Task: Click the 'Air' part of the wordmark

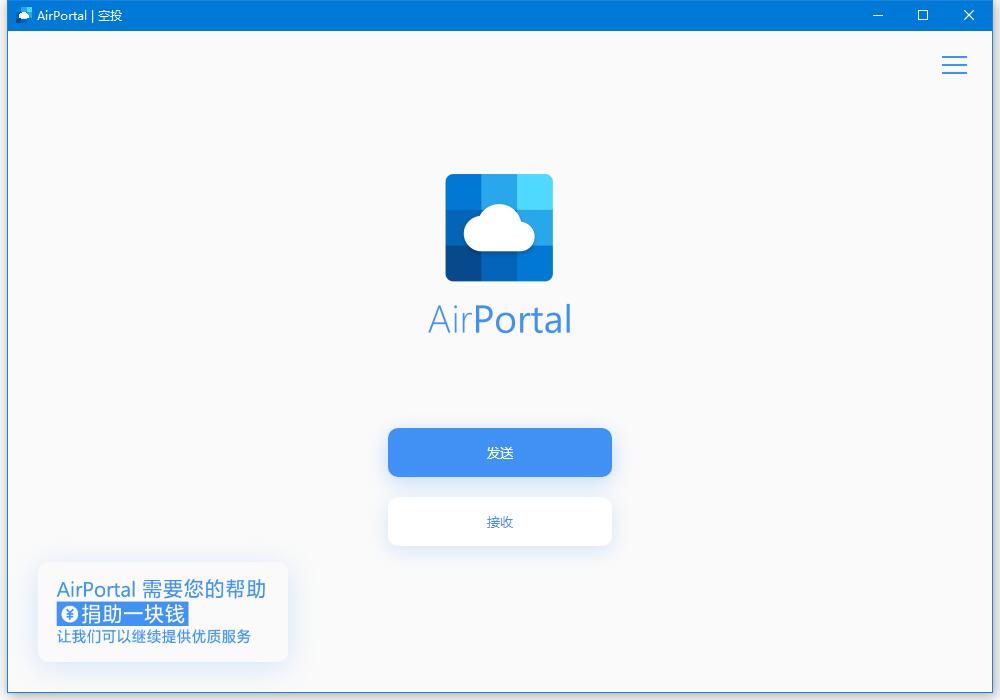Action: point(450,319)
